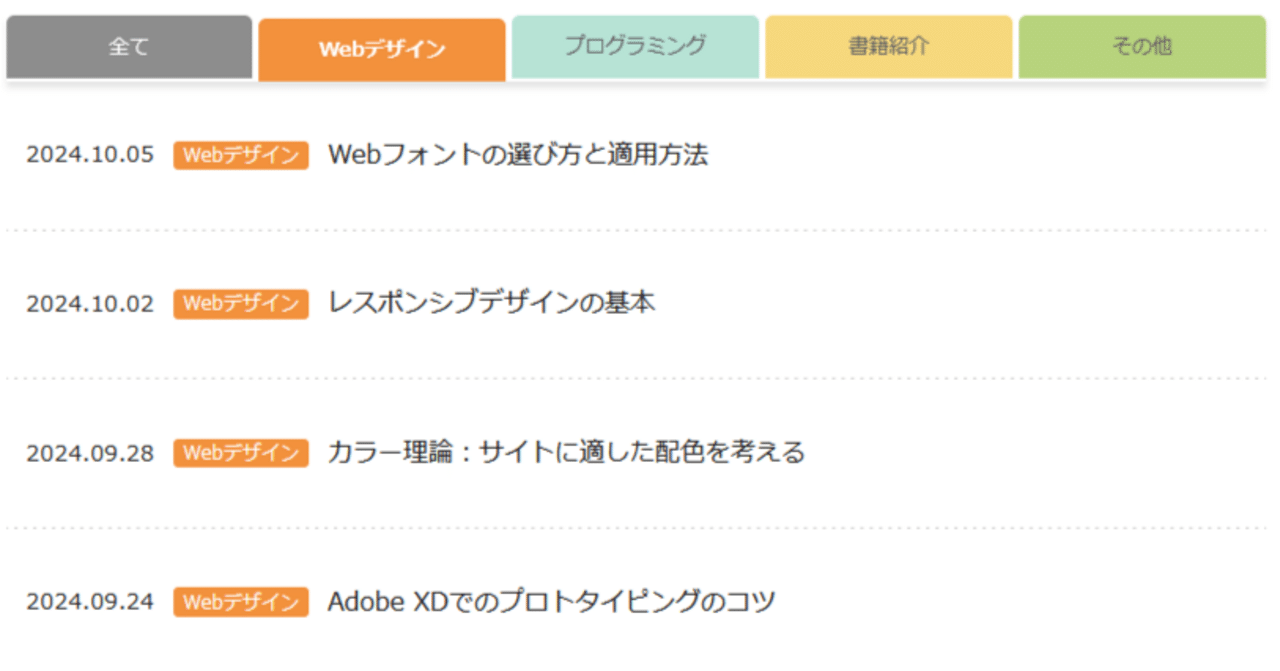
Task: Open the プログラミング category tab
Action: click(635, 46)
